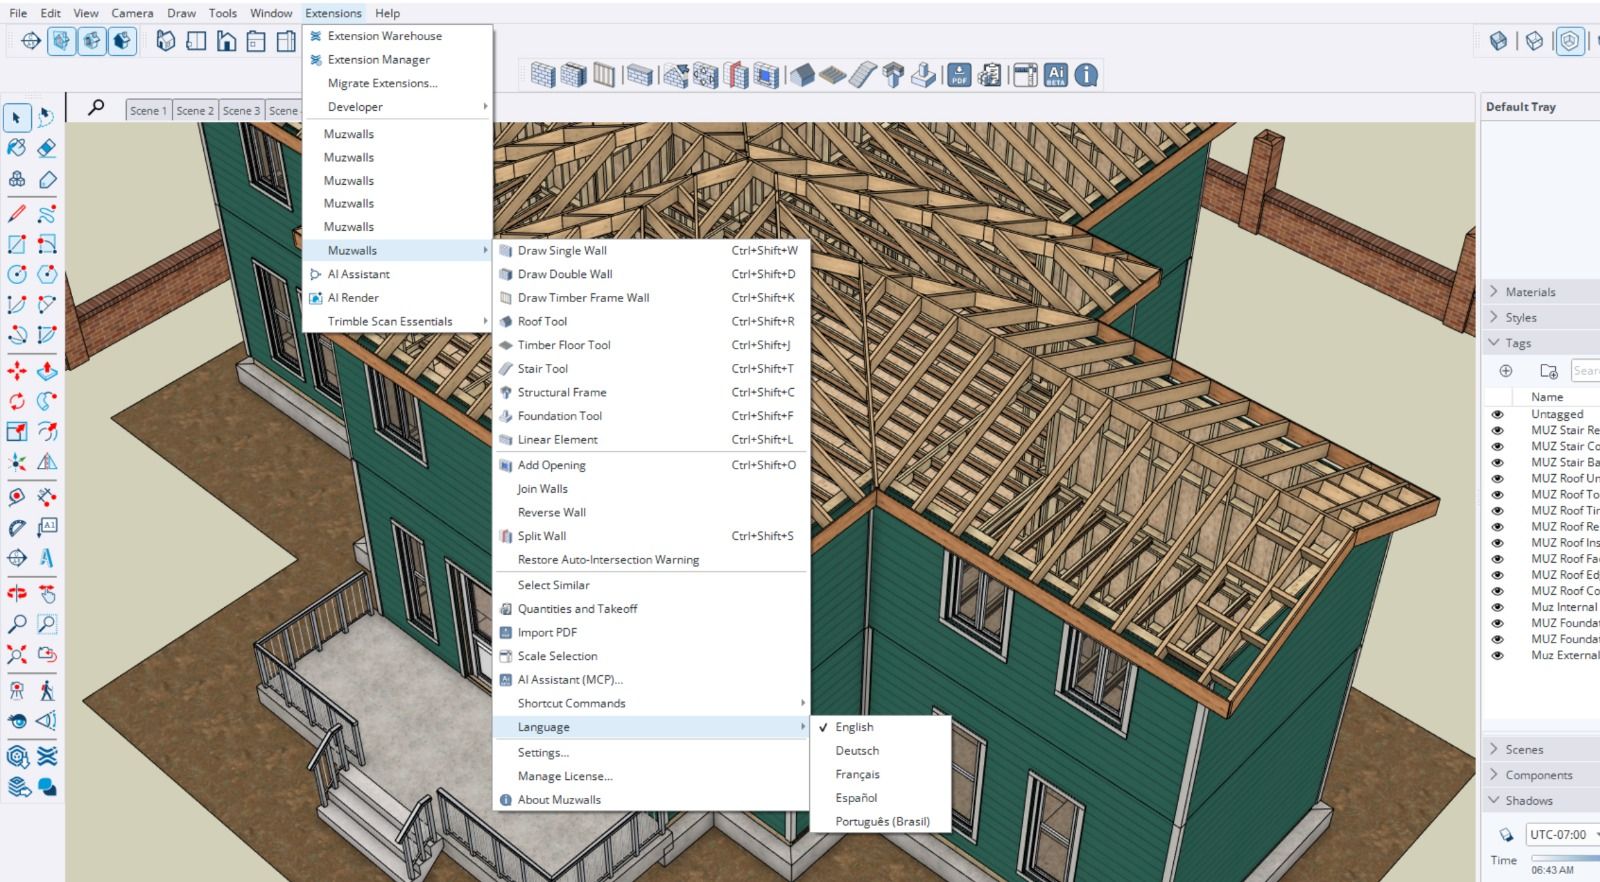
Task: Choose the Circle tool
Action: (17, 274)
